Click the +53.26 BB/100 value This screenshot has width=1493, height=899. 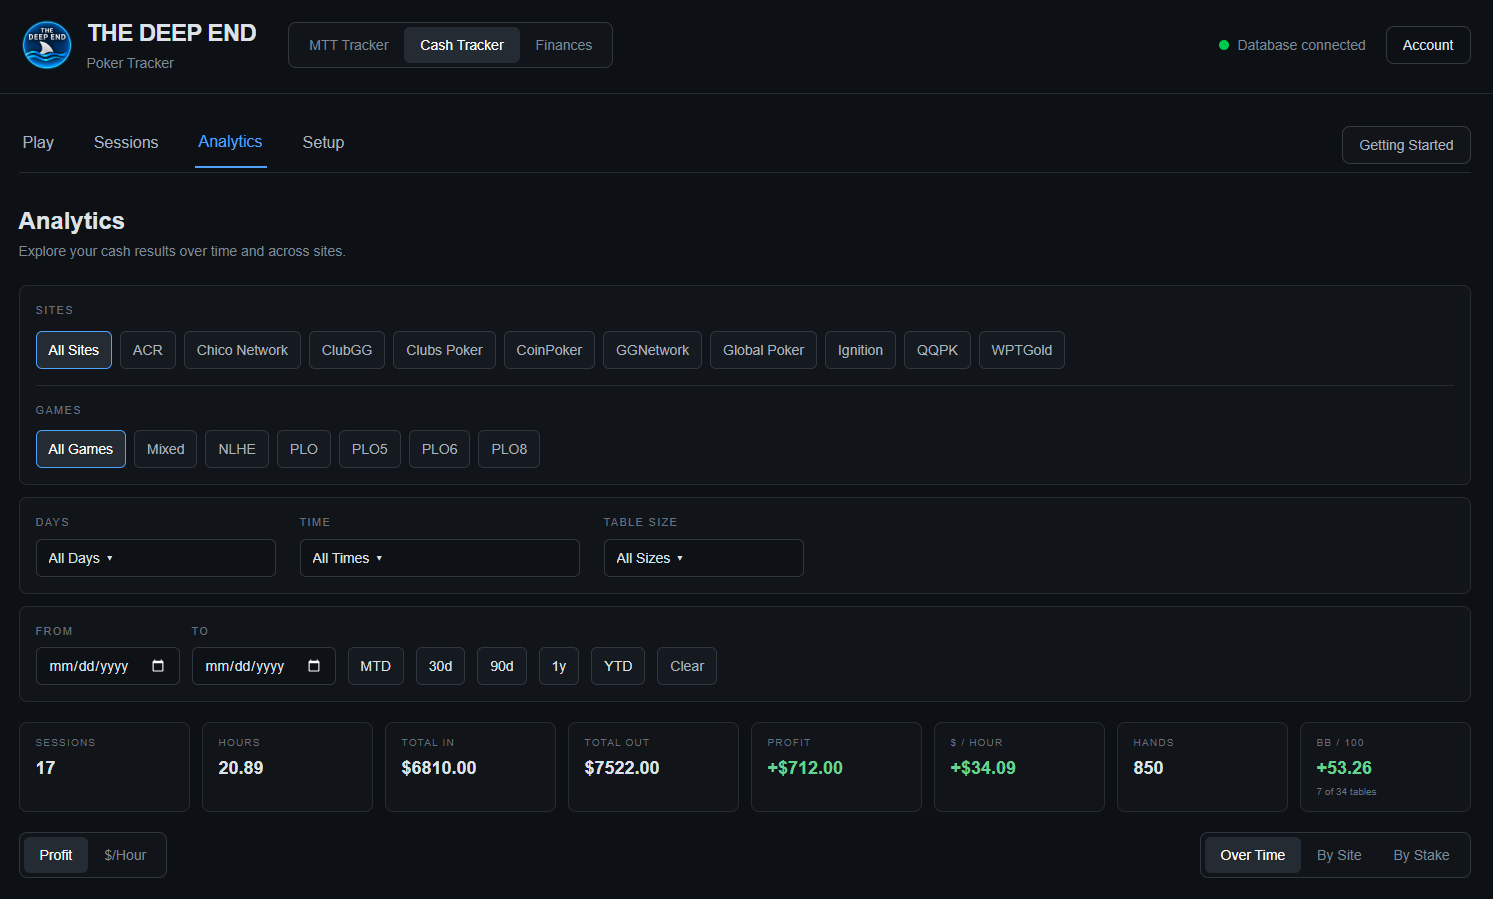pos(1344,768)
